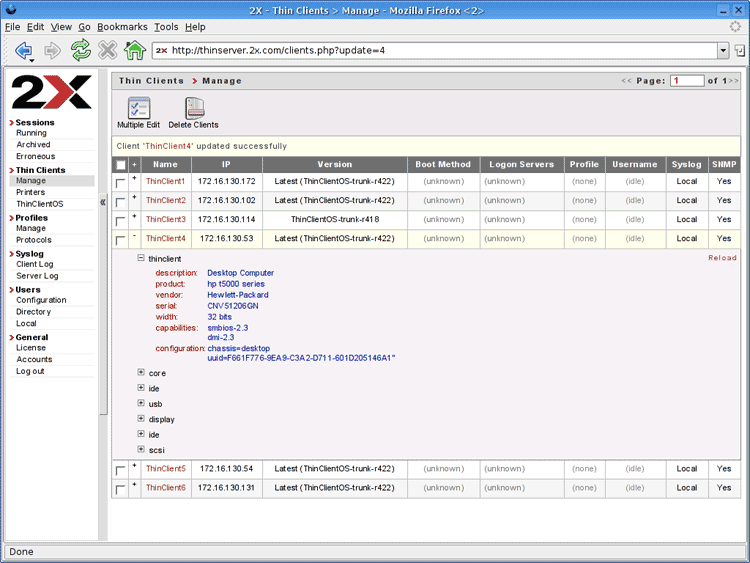This screenshot has width=750, height=563.
Task: Open Protocols under Profiles
Action: (33, 240)
